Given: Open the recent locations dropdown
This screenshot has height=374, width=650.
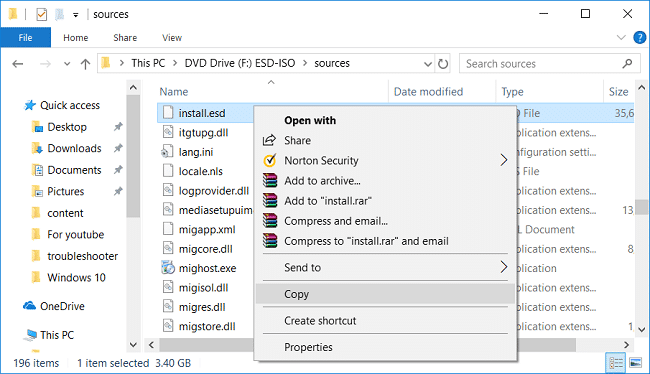Looking at the screenshot, I should 67,64.
